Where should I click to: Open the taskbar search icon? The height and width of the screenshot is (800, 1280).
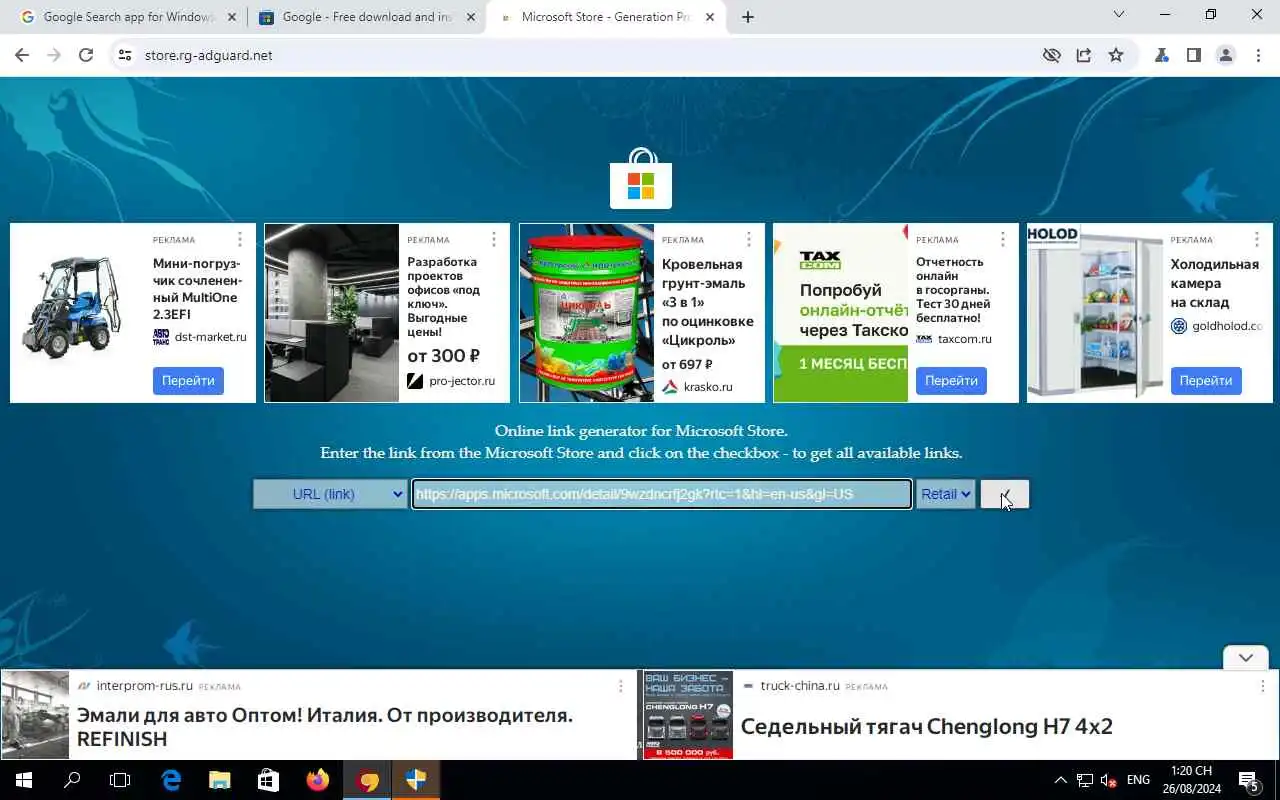[x=72, y=780]
